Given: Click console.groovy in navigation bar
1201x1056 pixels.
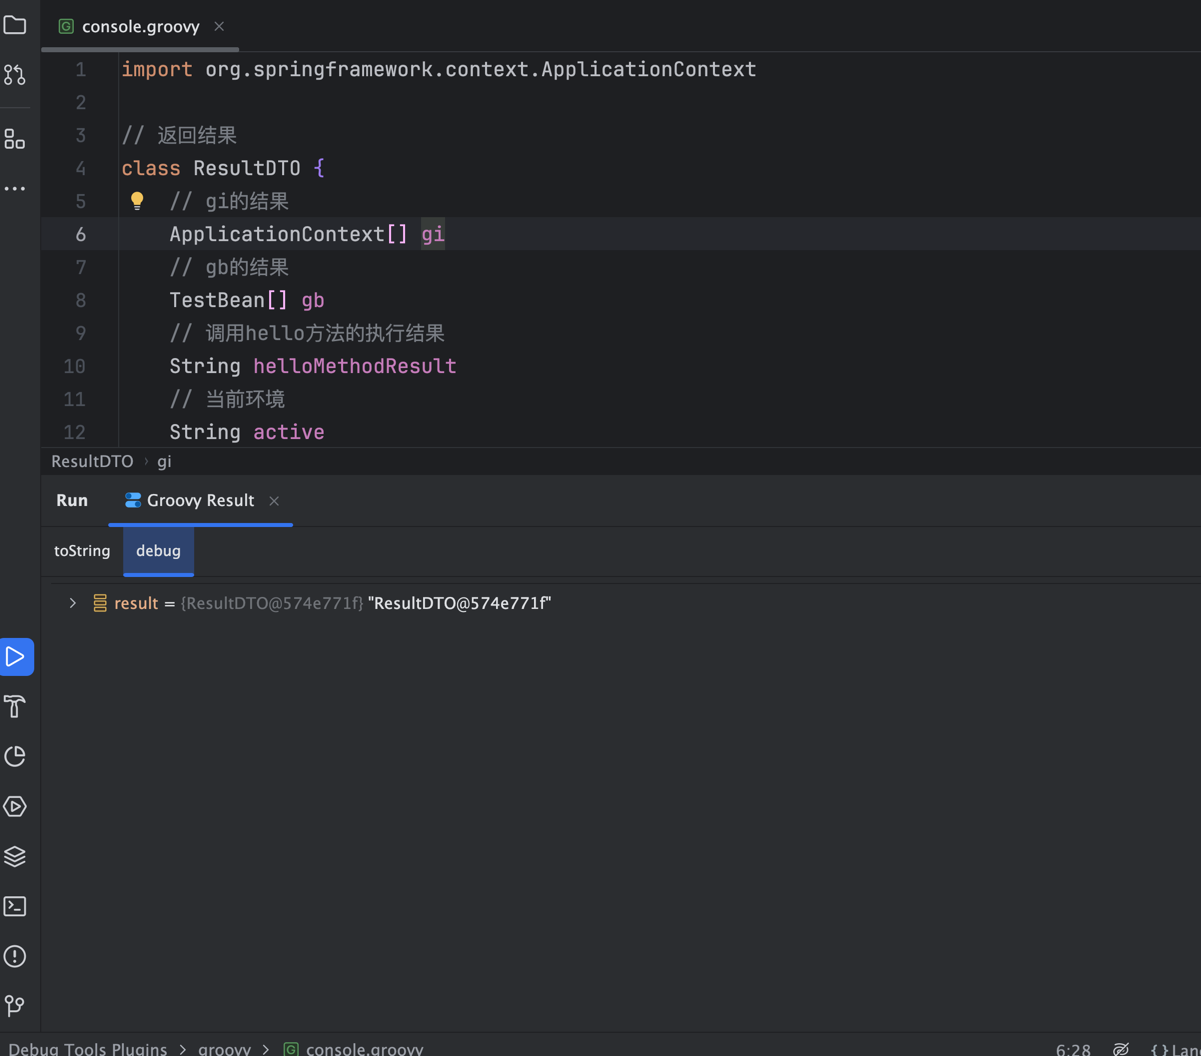Looking at the screenshot, I should pyautogui.click(x=364, y=1049).
